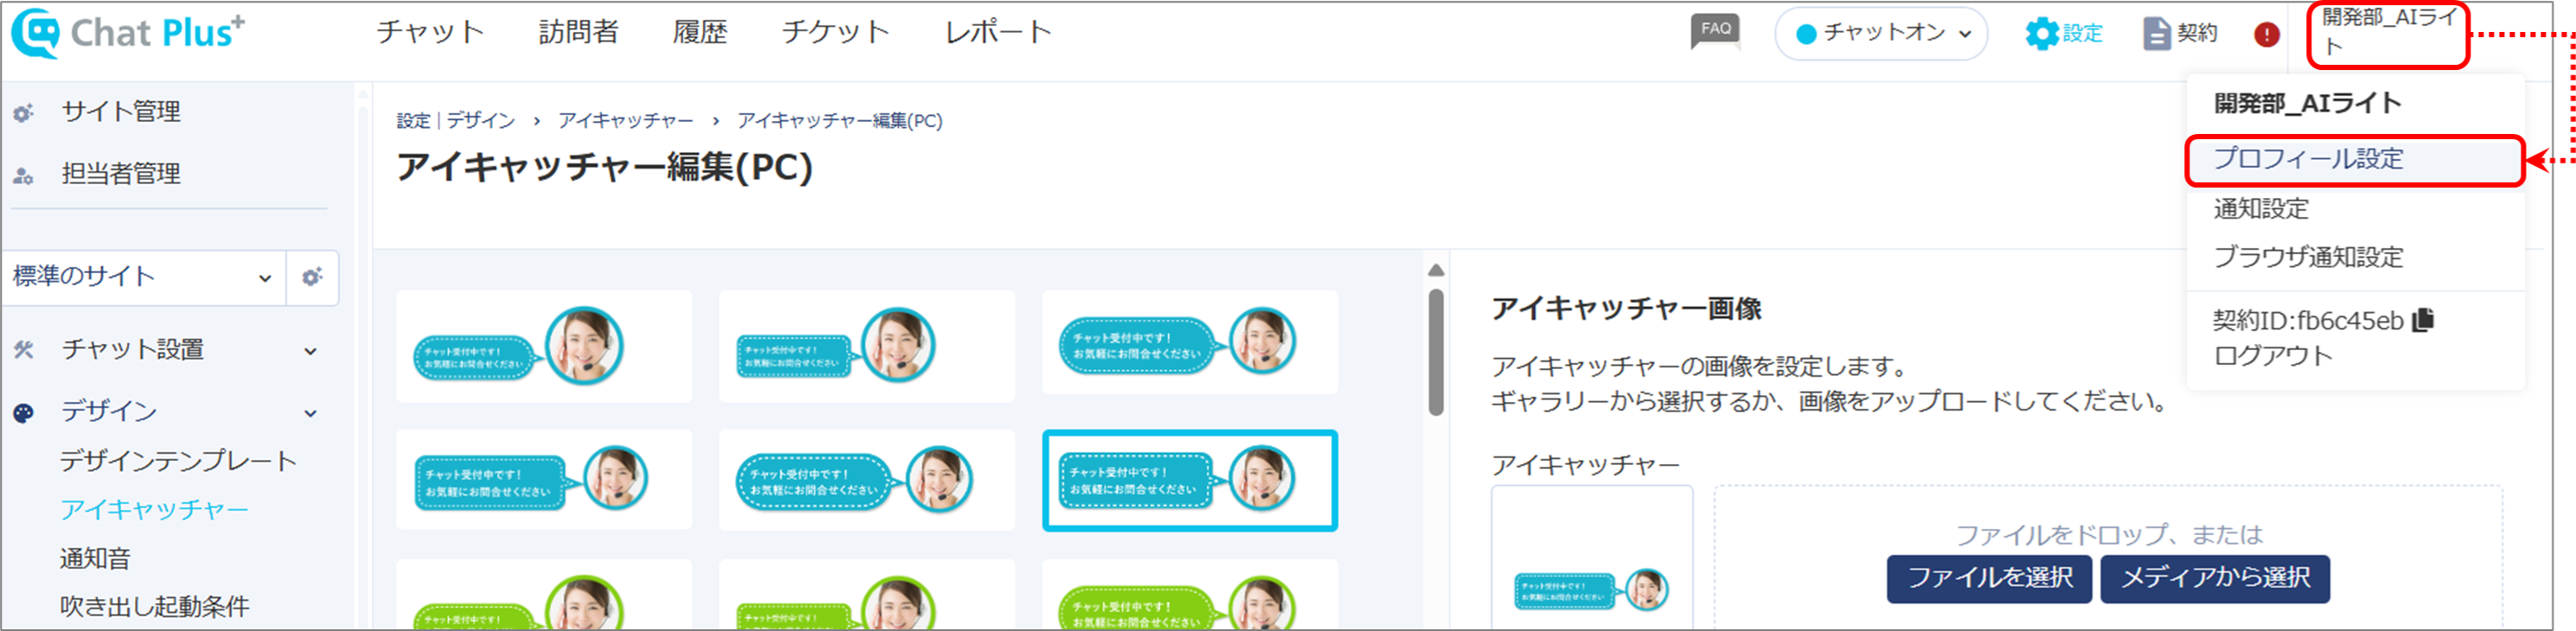Select the middle teal thumbnail, top row
The width and height of the screenshot is (2576, 631).
tap(867, 346)
